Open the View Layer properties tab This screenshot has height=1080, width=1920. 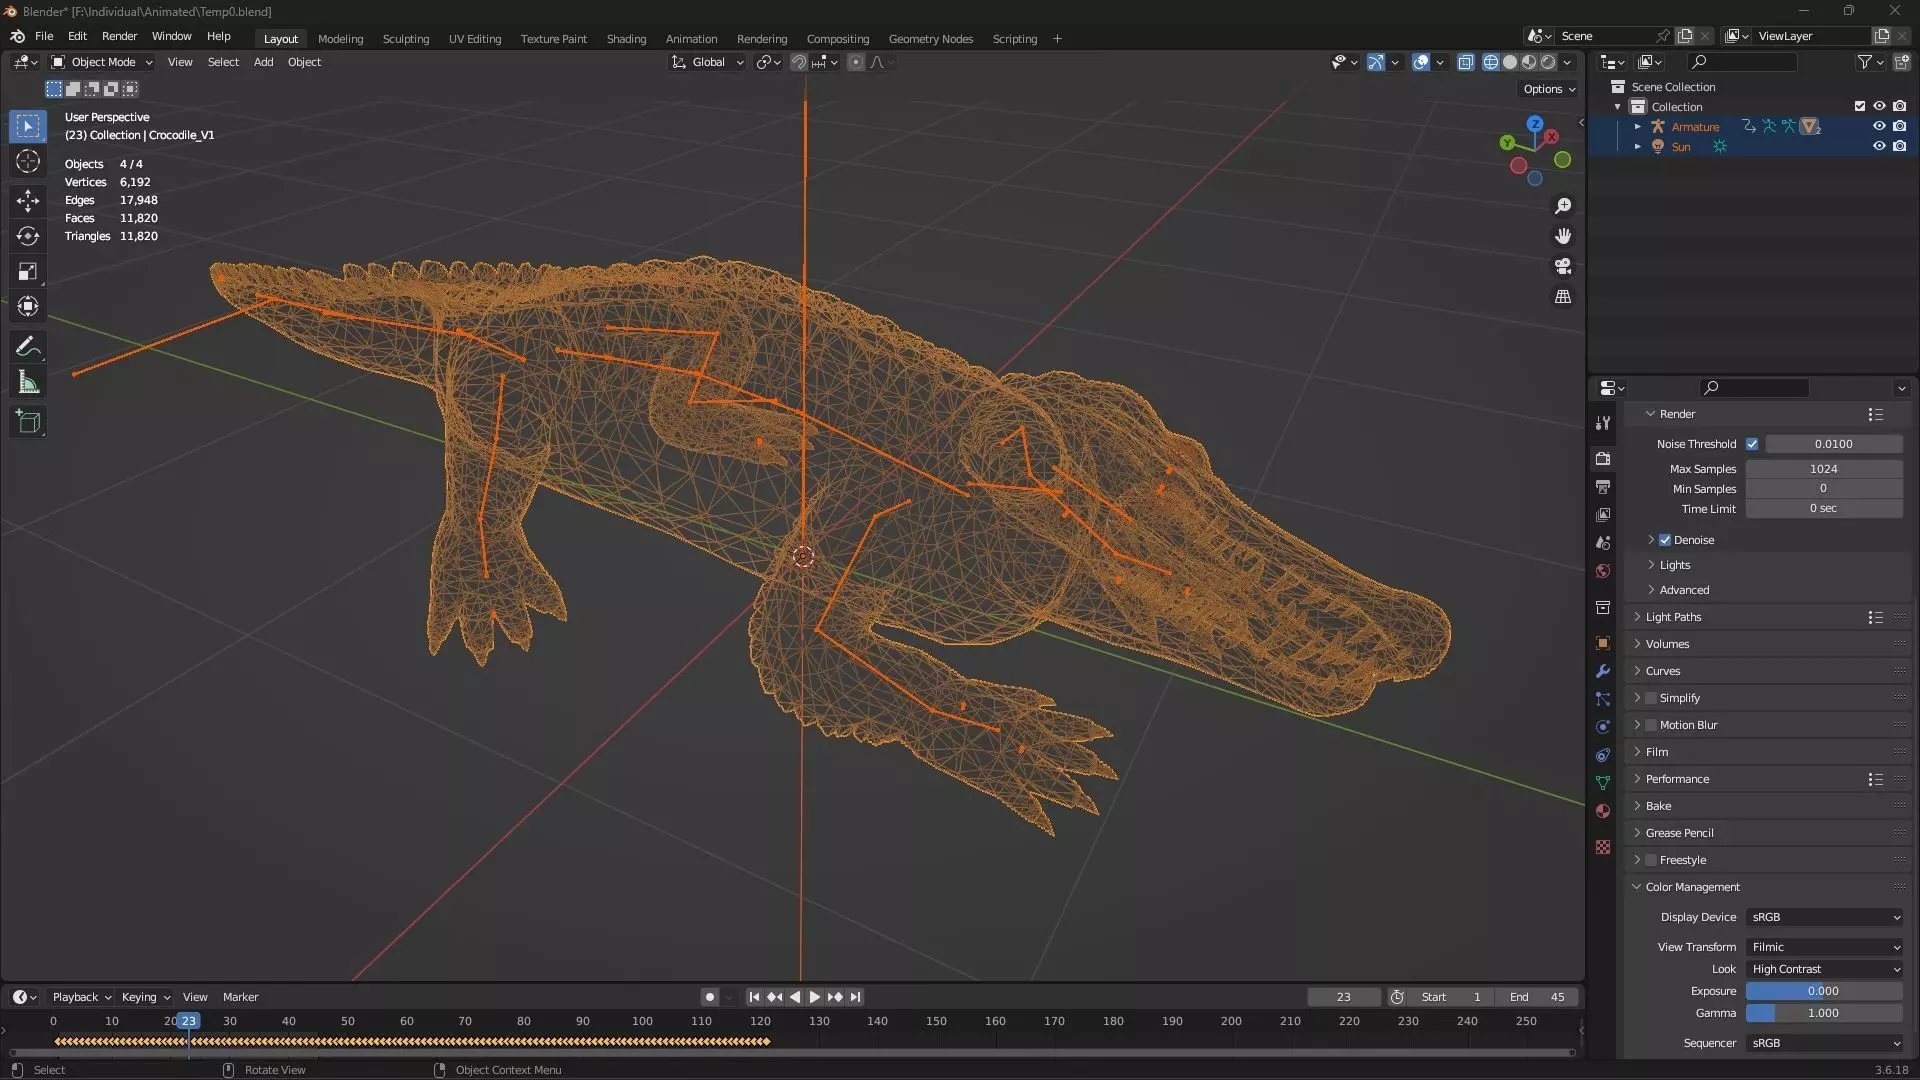coord(1603,515)
